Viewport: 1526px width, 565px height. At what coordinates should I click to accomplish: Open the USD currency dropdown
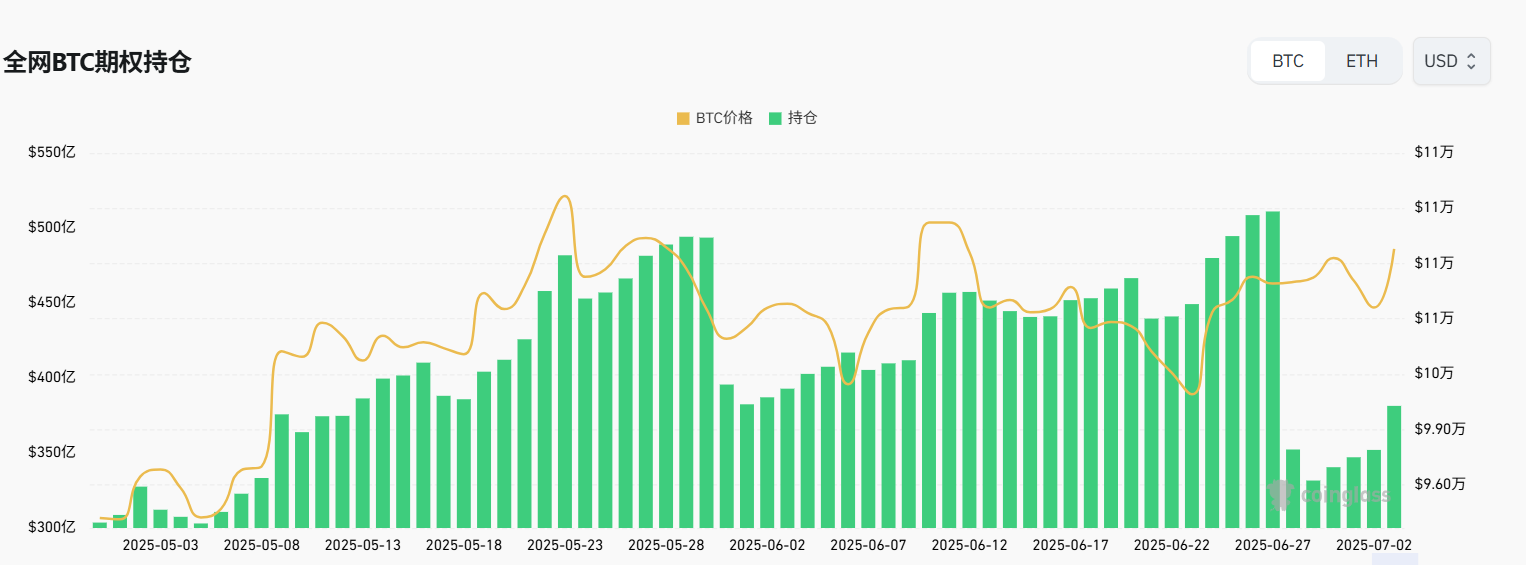coord(1450,61)
